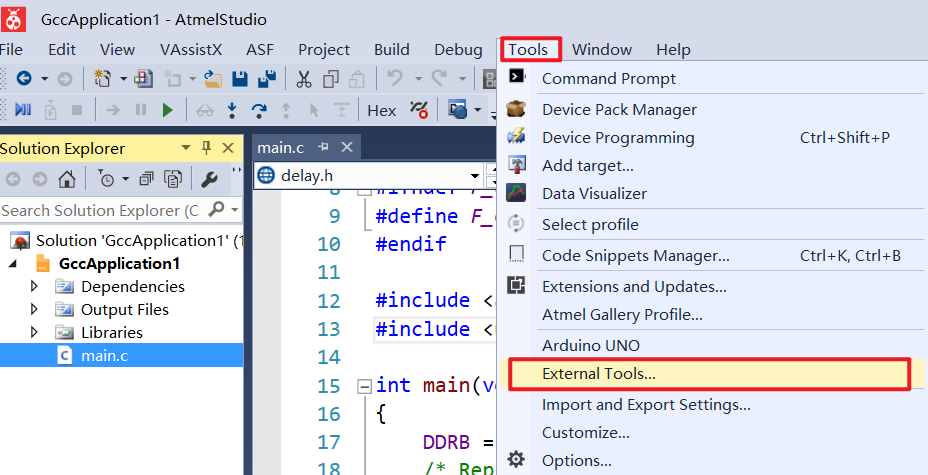Click Collapse All icon in Solution Explorer
This screenshot has width=928, height=475.
(146, 179)
